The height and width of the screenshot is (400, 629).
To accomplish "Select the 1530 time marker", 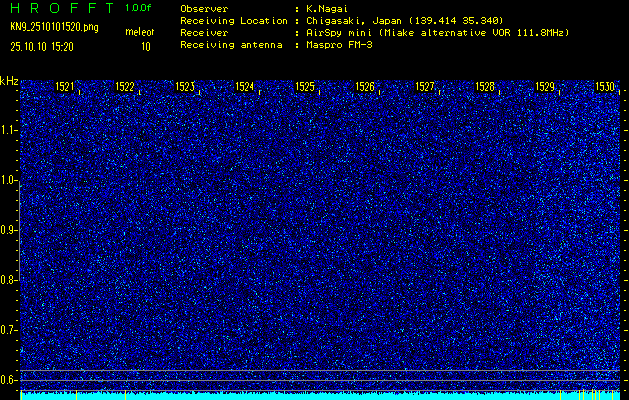I will tap(604, 87).
